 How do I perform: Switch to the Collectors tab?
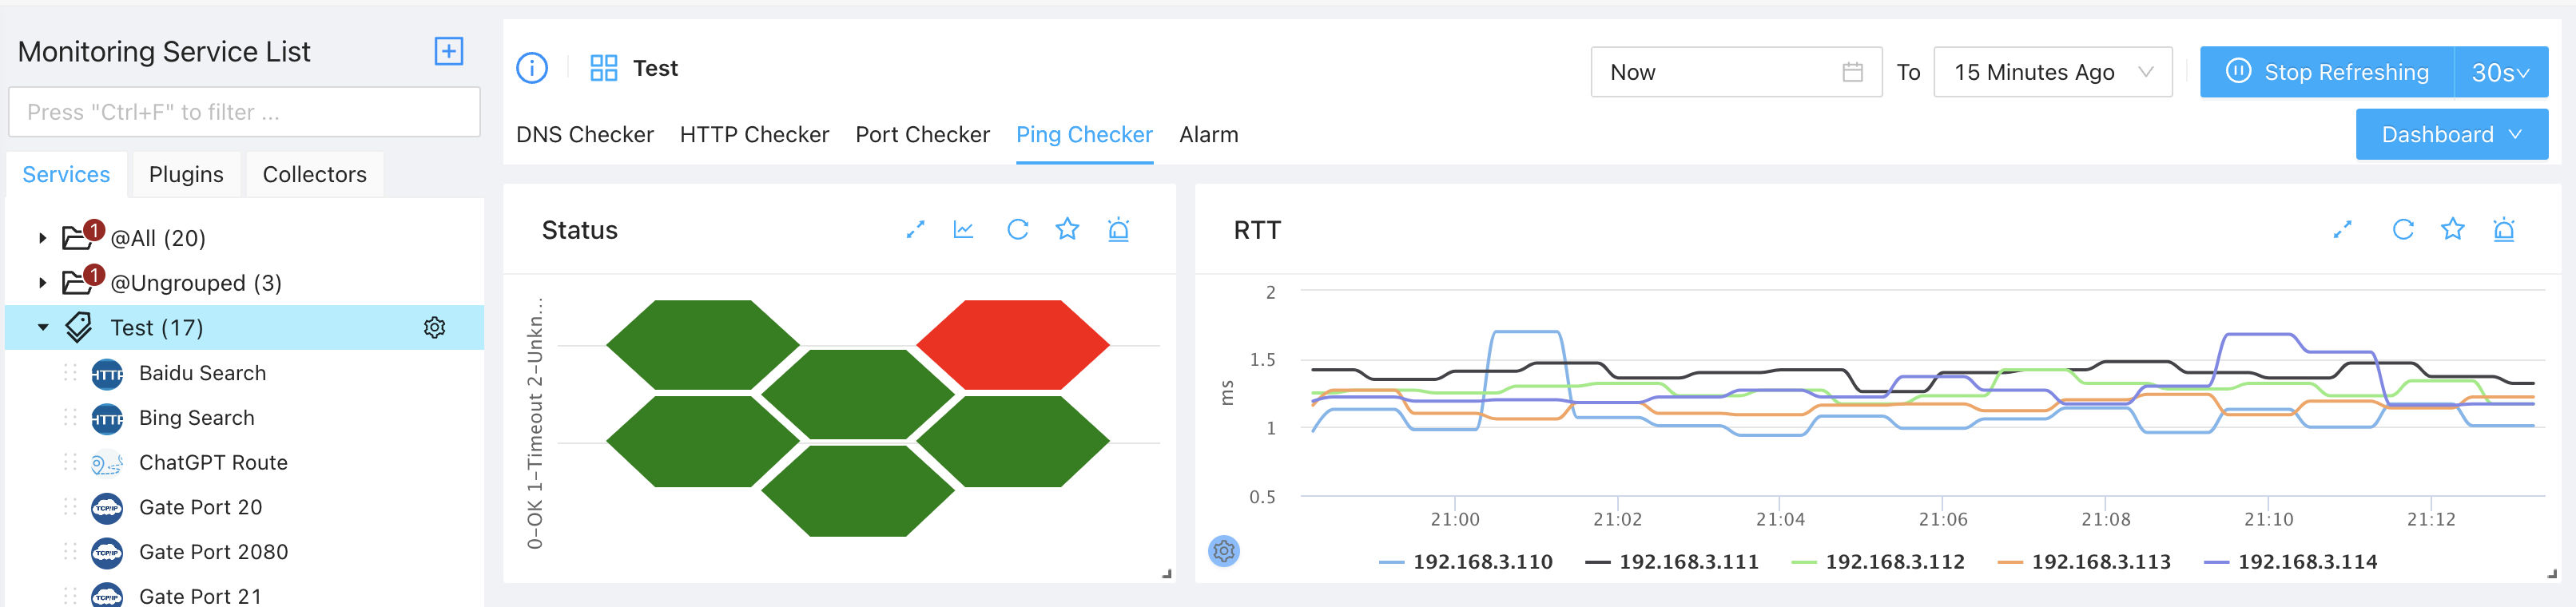coord(314,175)
